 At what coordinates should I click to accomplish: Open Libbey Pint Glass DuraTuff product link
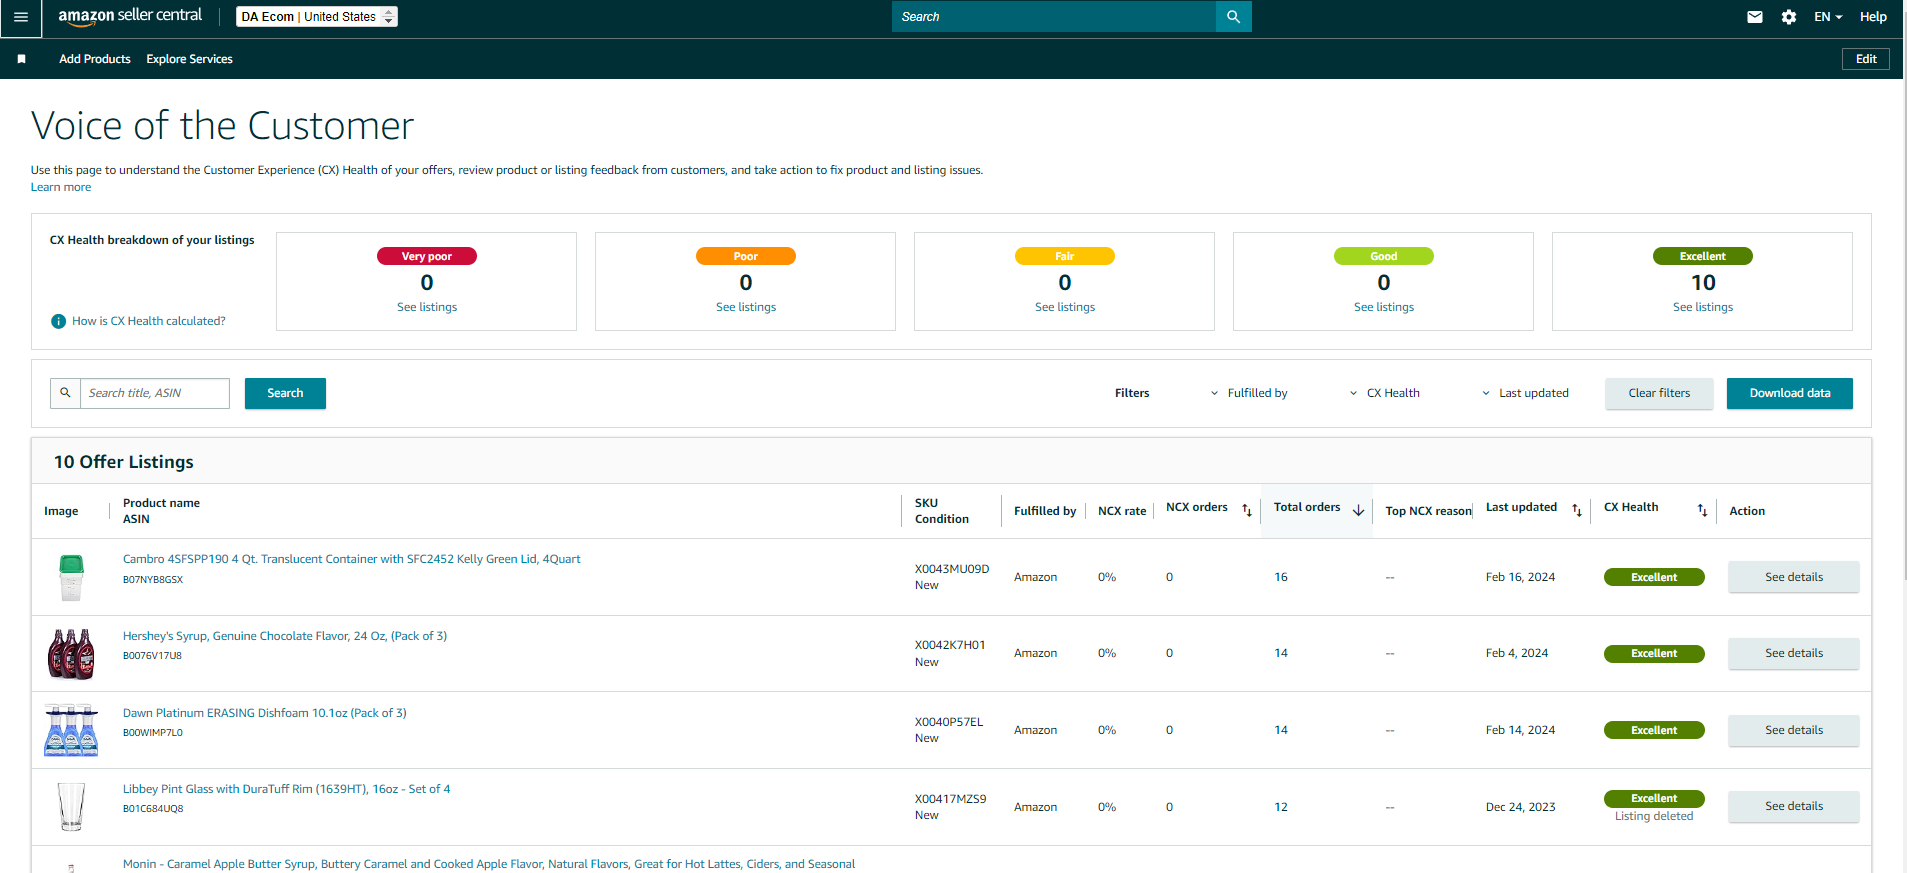click(x=287, y=789)
